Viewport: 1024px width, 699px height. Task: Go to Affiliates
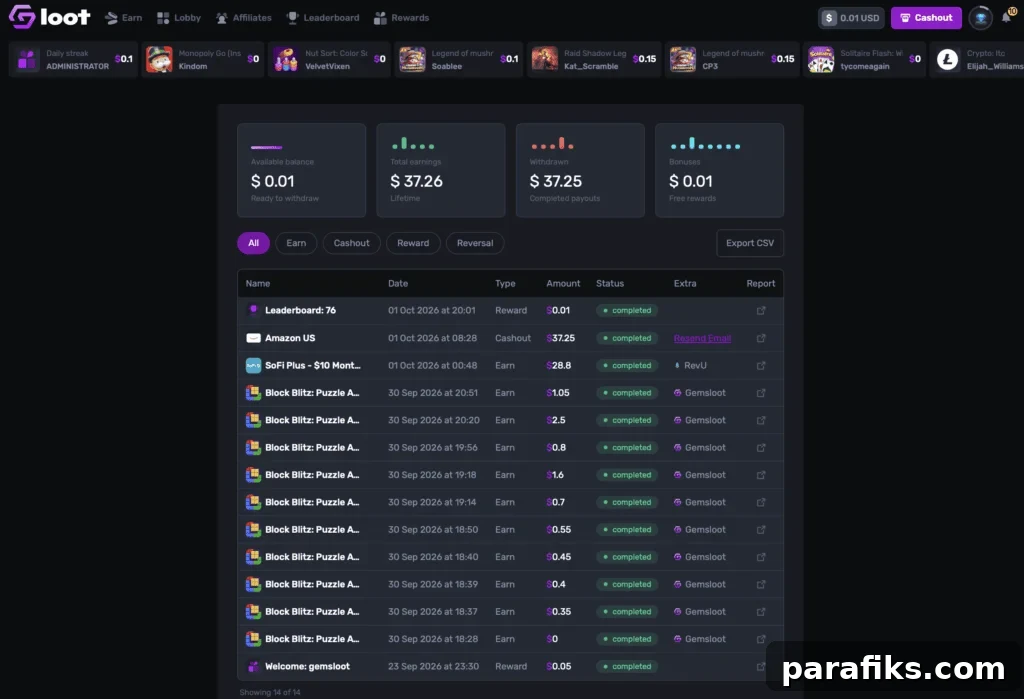tap(244, 18)
